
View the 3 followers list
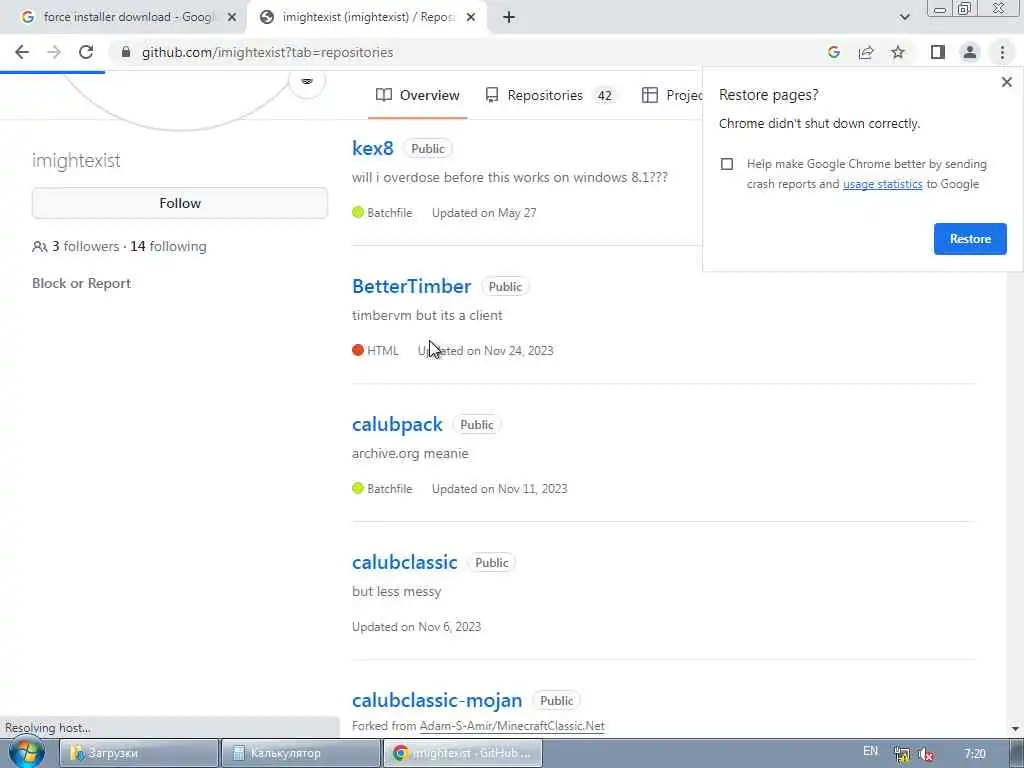86,247
